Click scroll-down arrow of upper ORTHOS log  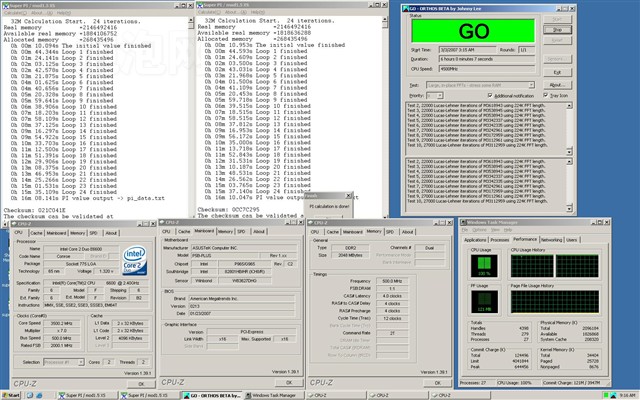click(569, 152)
